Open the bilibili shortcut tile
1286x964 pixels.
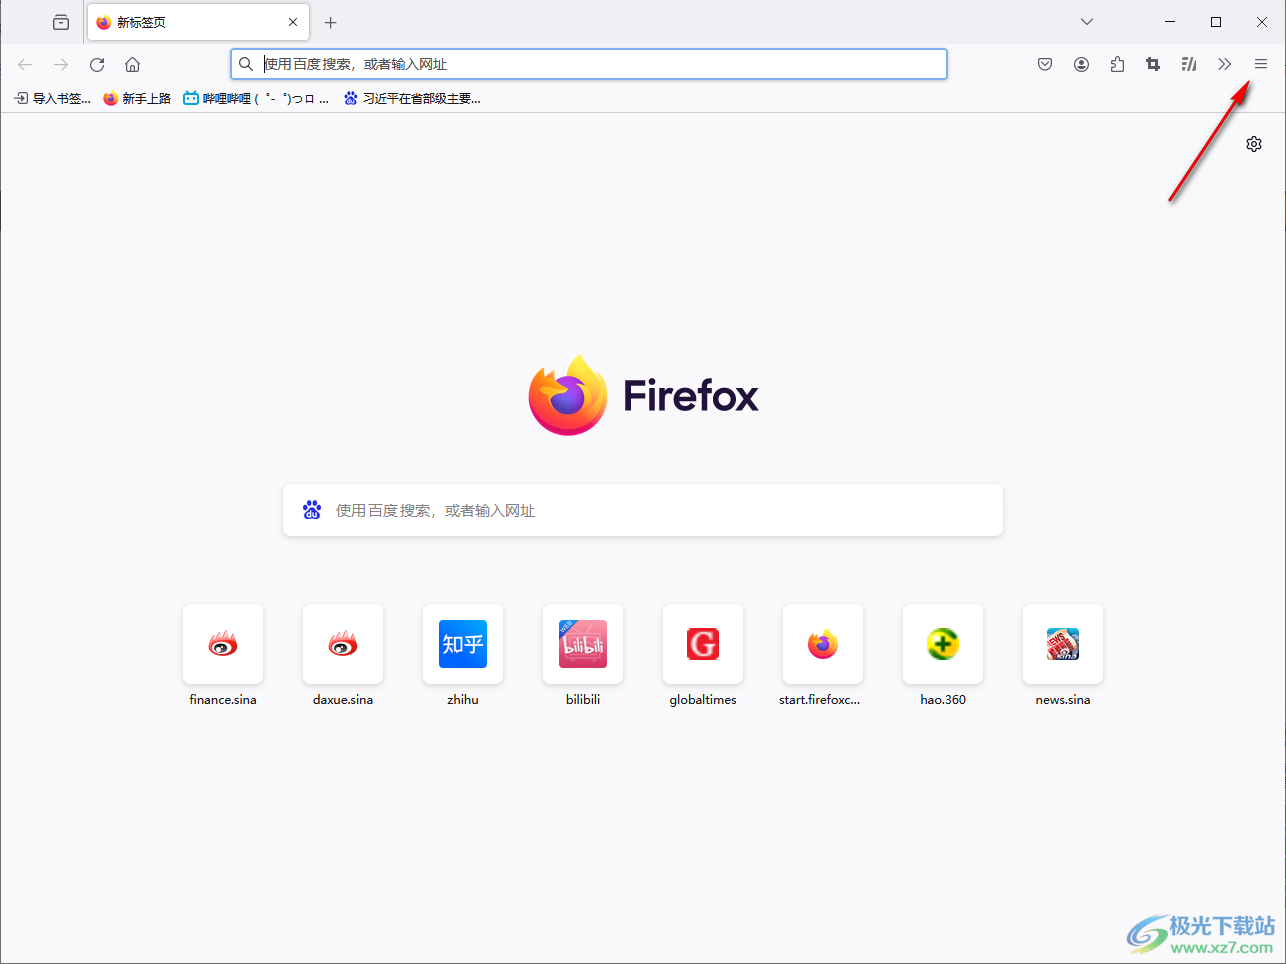click(583, 655)
